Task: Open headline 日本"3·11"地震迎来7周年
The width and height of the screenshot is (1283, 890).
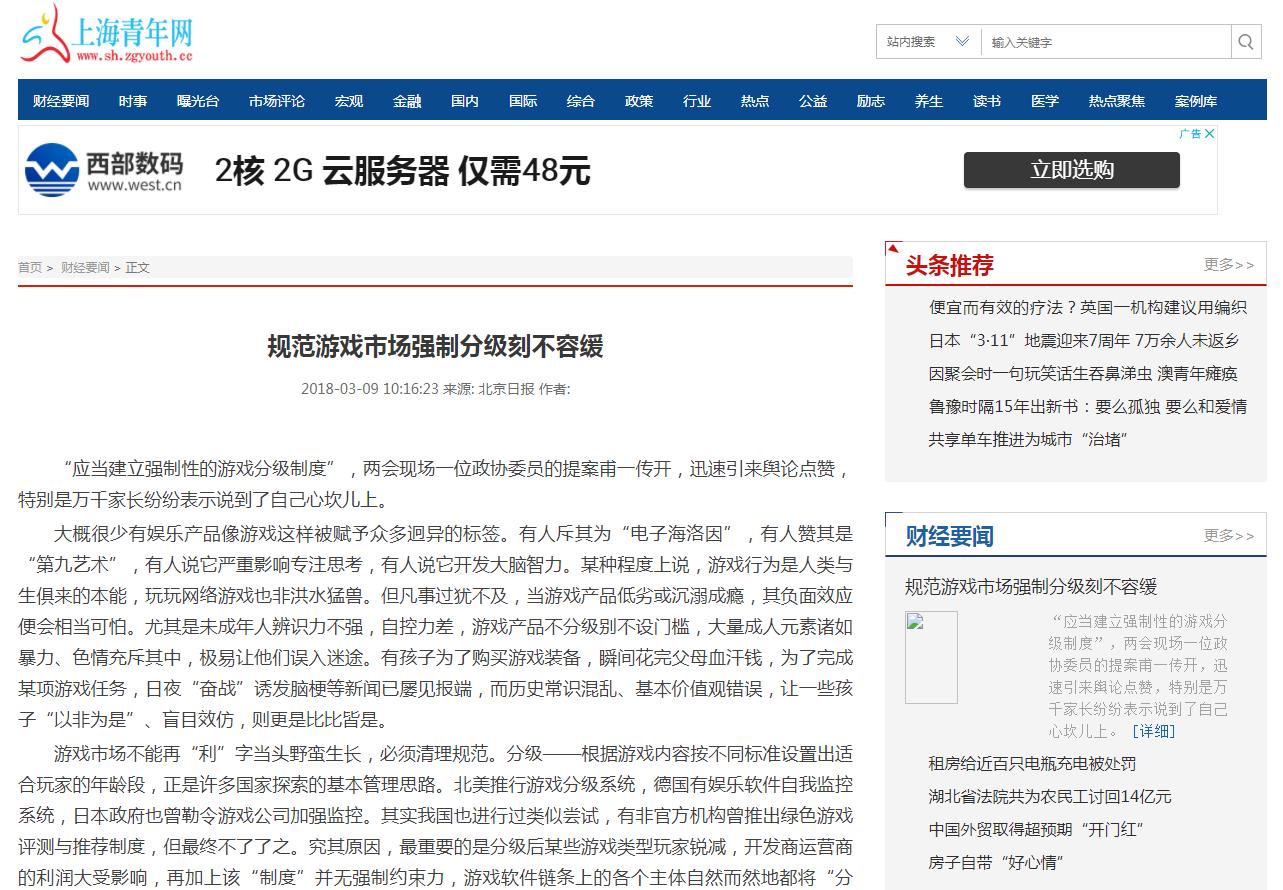Action: (x=1084, y=340)
